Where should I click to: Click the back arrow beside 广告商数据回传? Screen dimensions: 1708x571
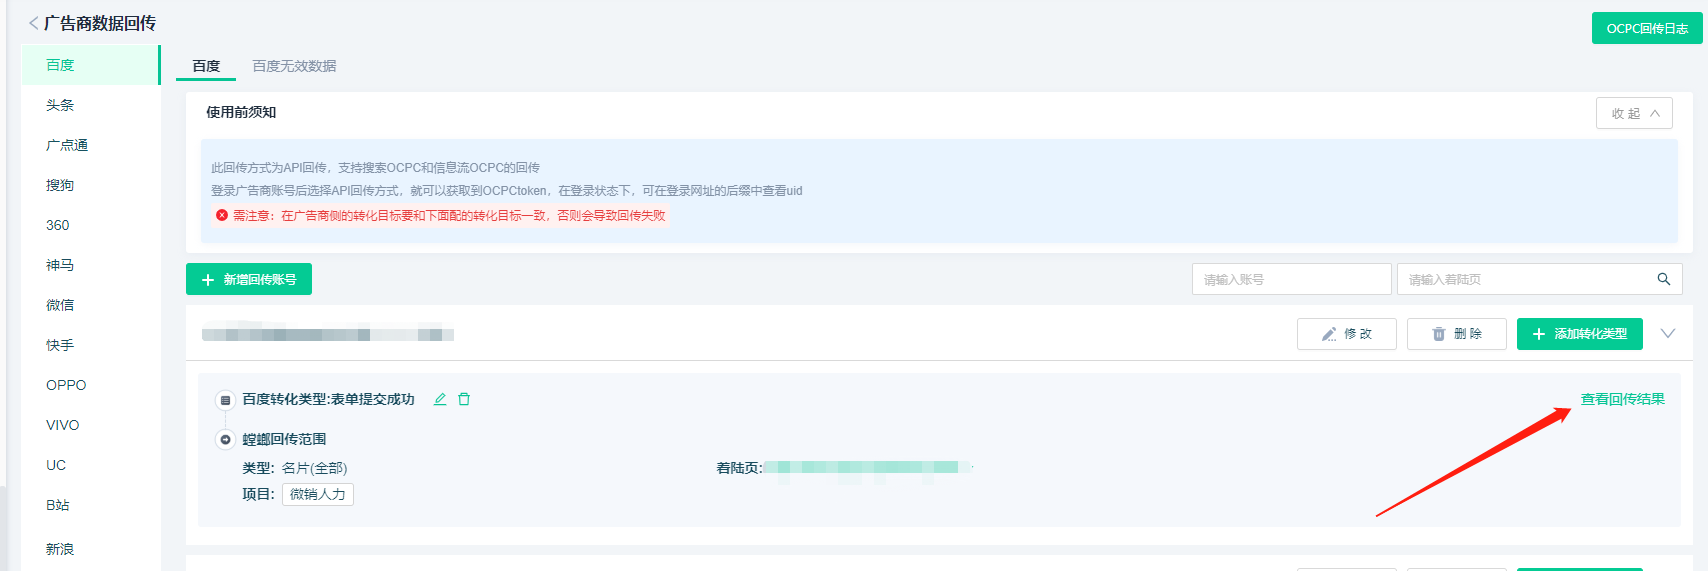click(x=33, y=23)
